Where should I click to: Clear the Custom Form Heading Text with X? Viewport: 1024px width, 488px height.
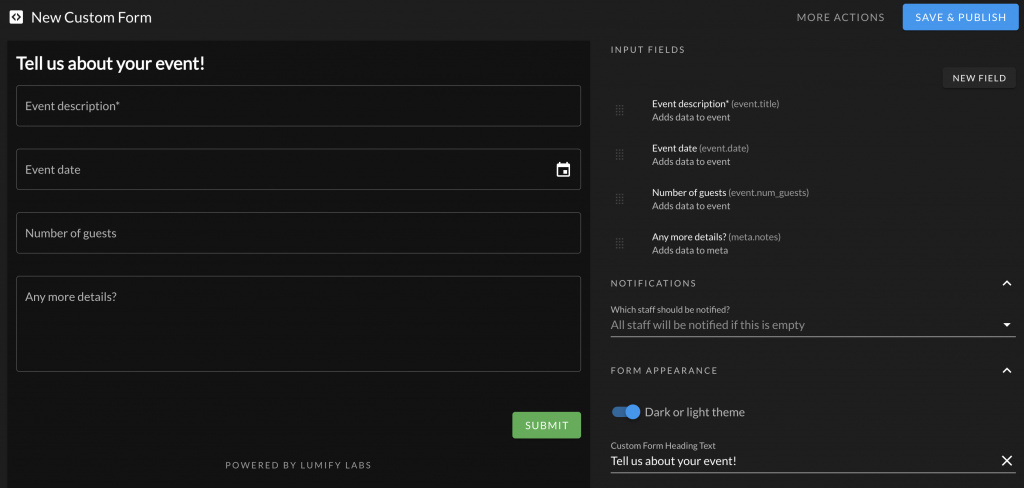point(1006,461)
